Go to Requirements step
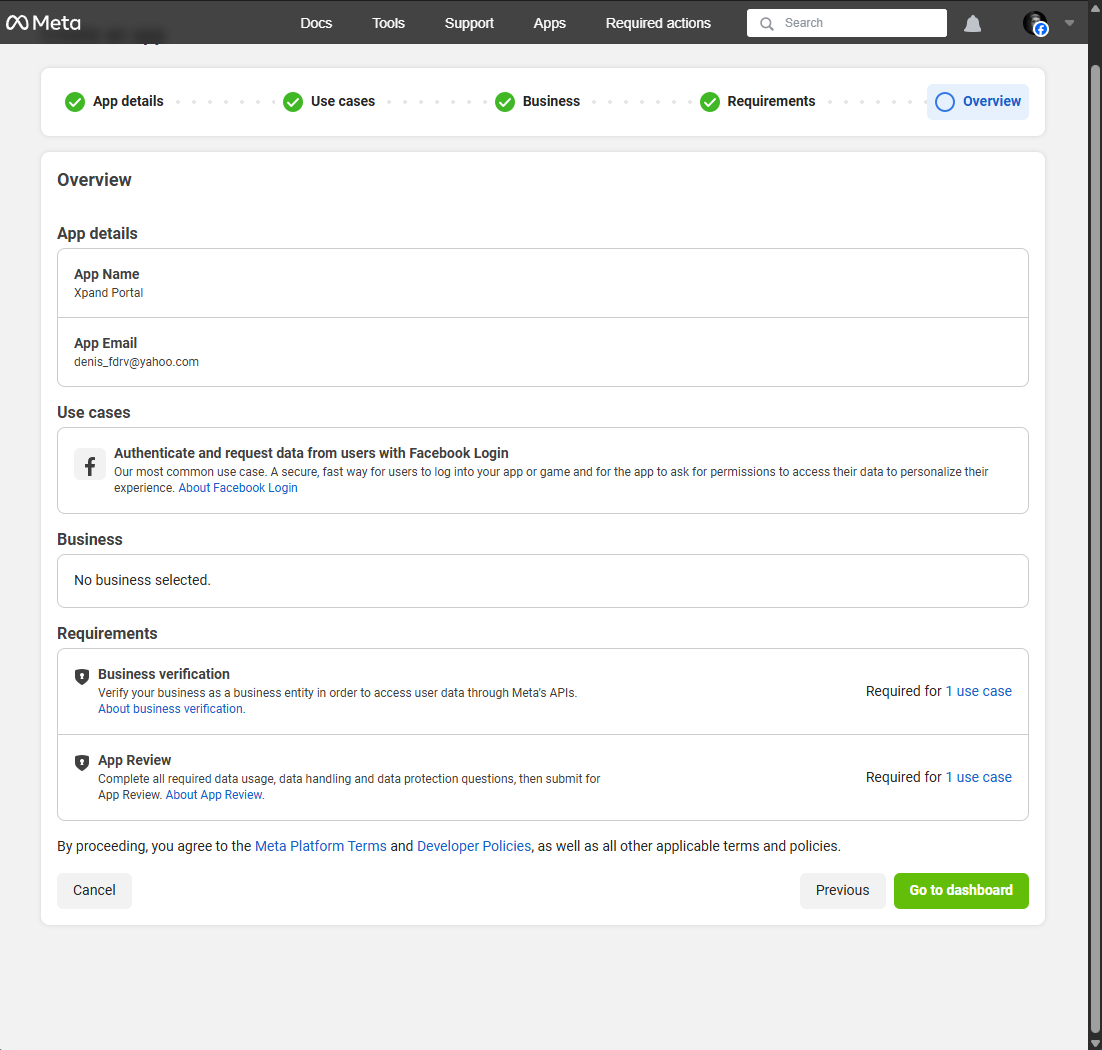 click(x=758, y=101)
